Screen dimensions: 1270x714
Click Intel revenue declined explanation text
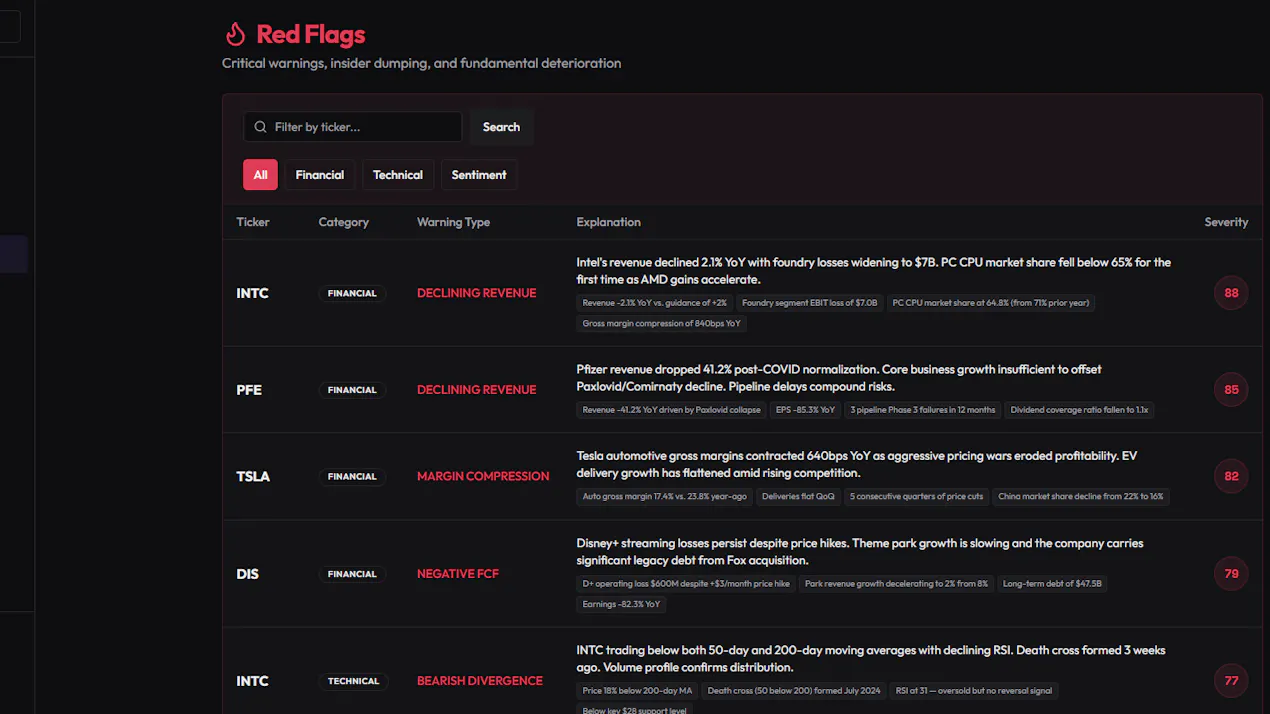(873, 271)
